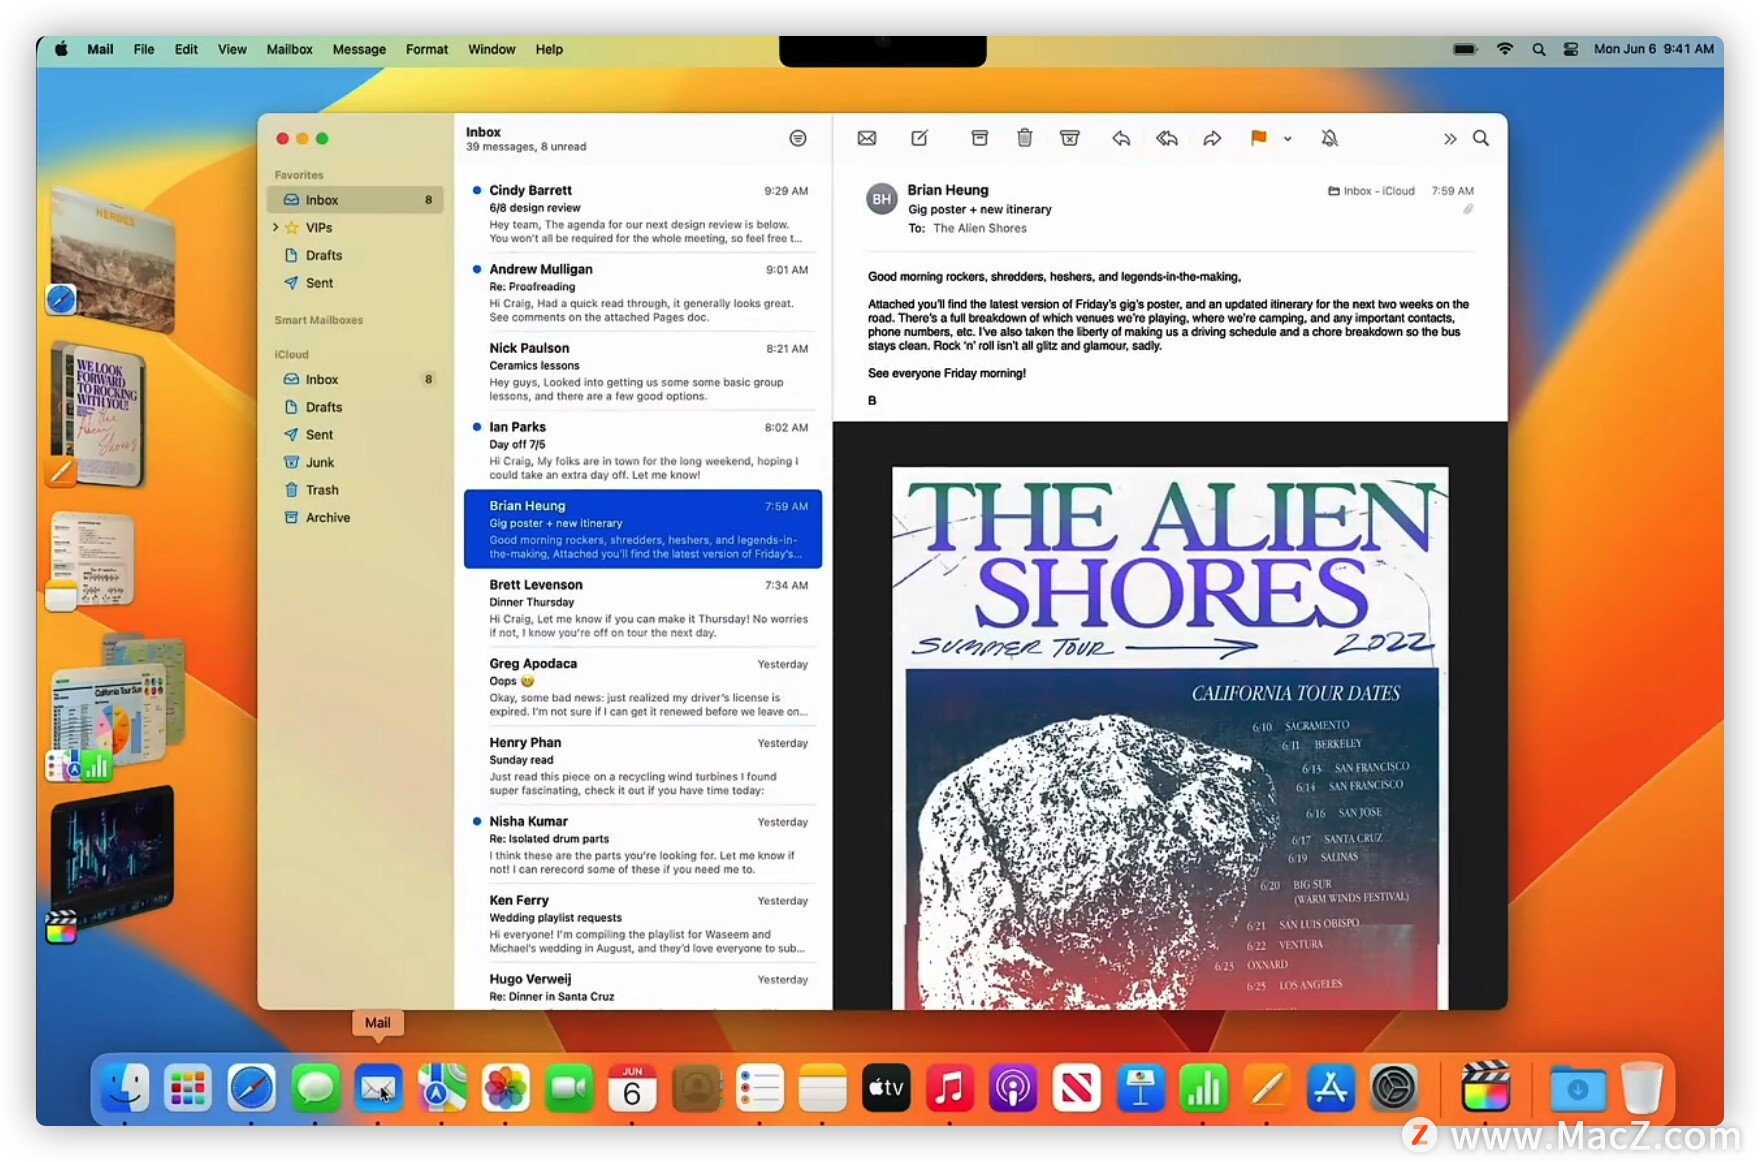Open Apple TV from the Dock

tap(886, 1087)
